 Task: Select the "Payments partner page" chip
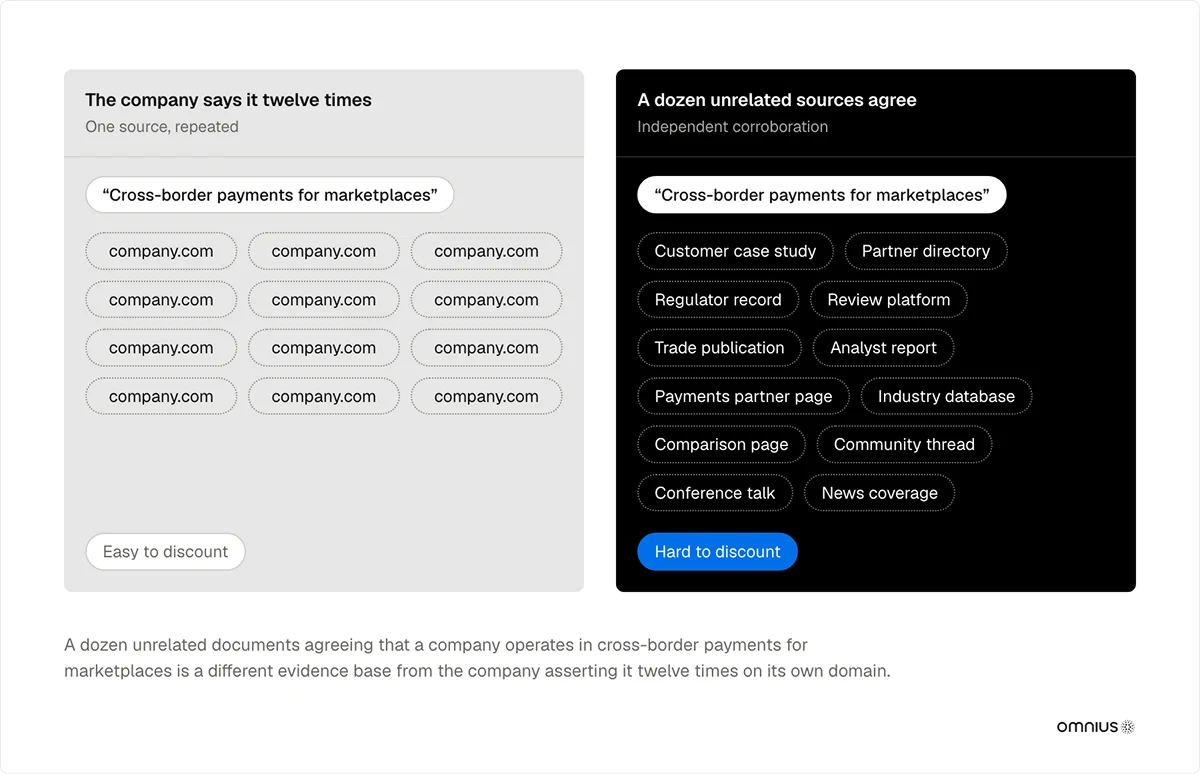pyautogui.click(x=743, y=397)
